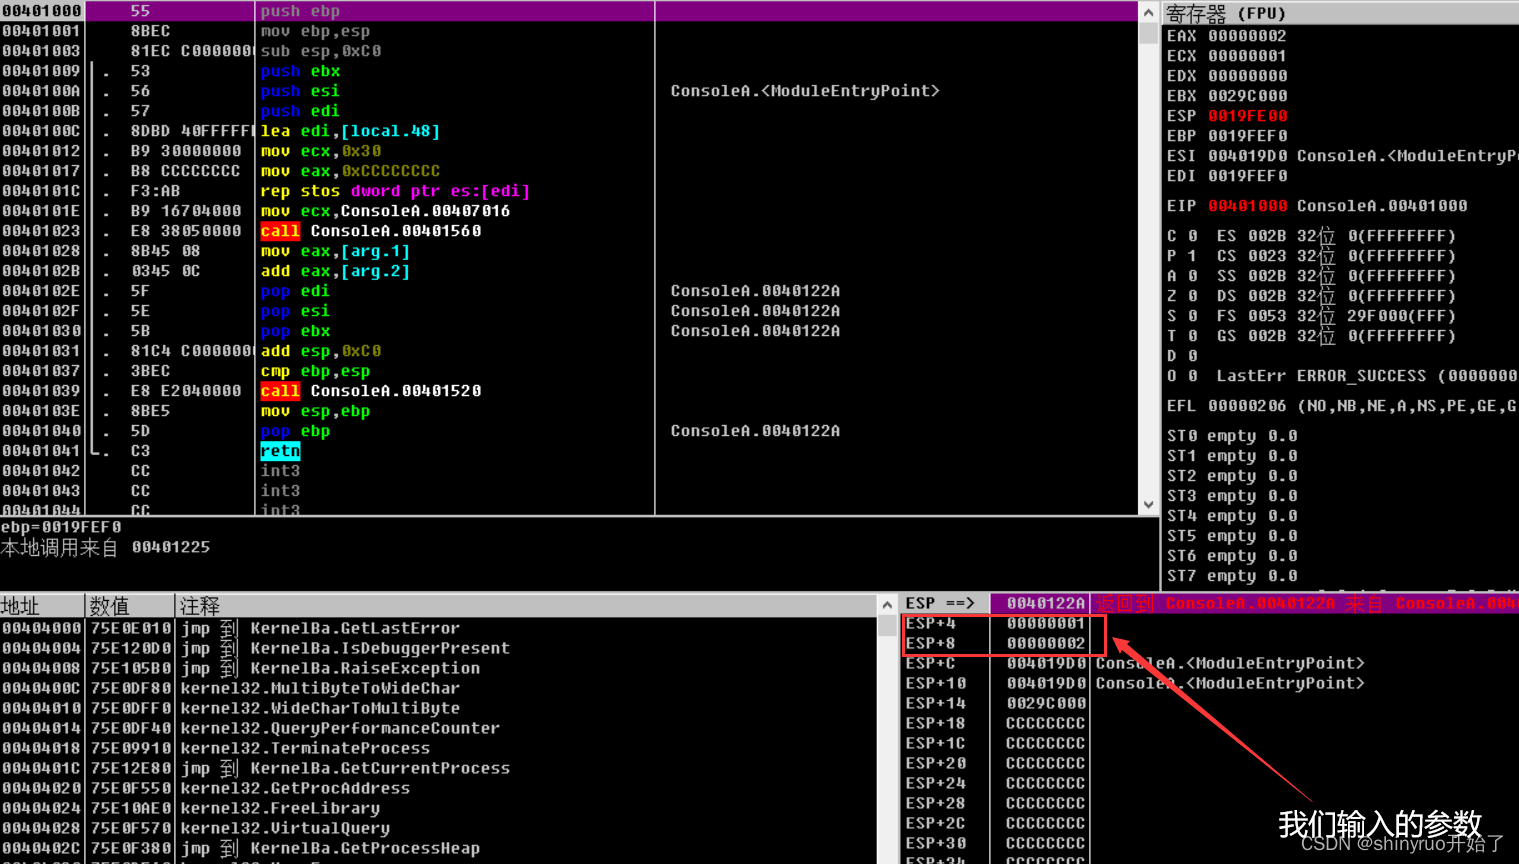Select stack ESP+4 value 00000001
1519x864 pixels.
coord(1045,623)
